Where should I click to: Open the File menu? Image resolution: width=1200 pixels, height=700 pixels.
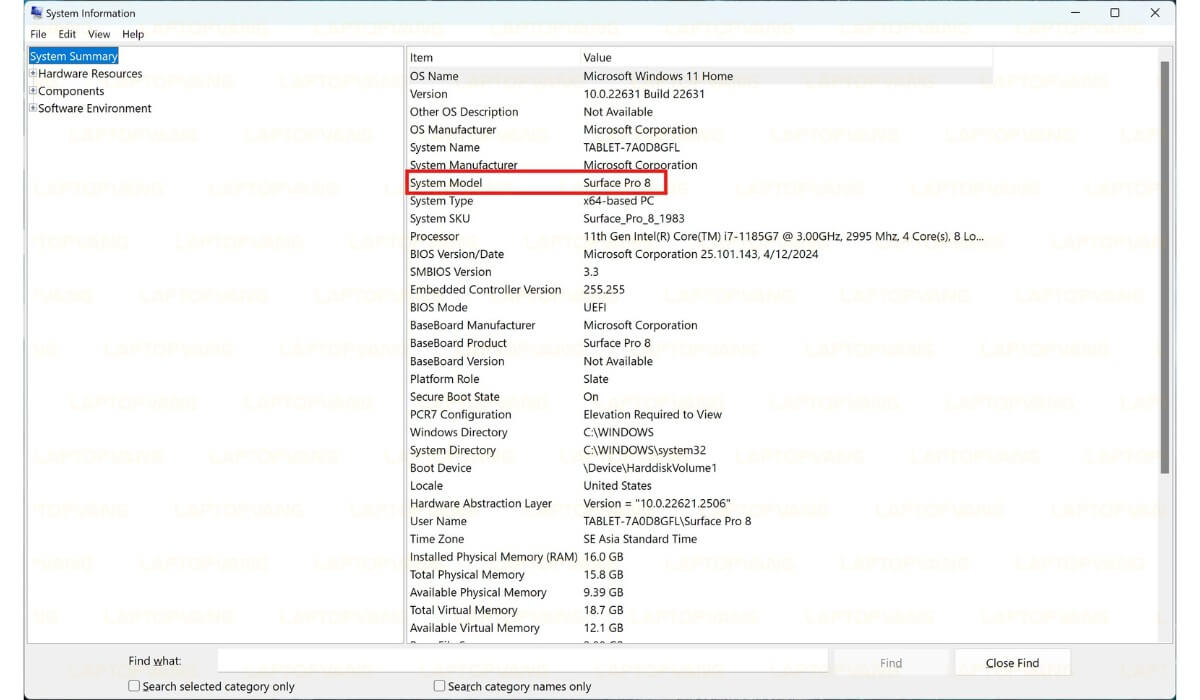[38, 34]
